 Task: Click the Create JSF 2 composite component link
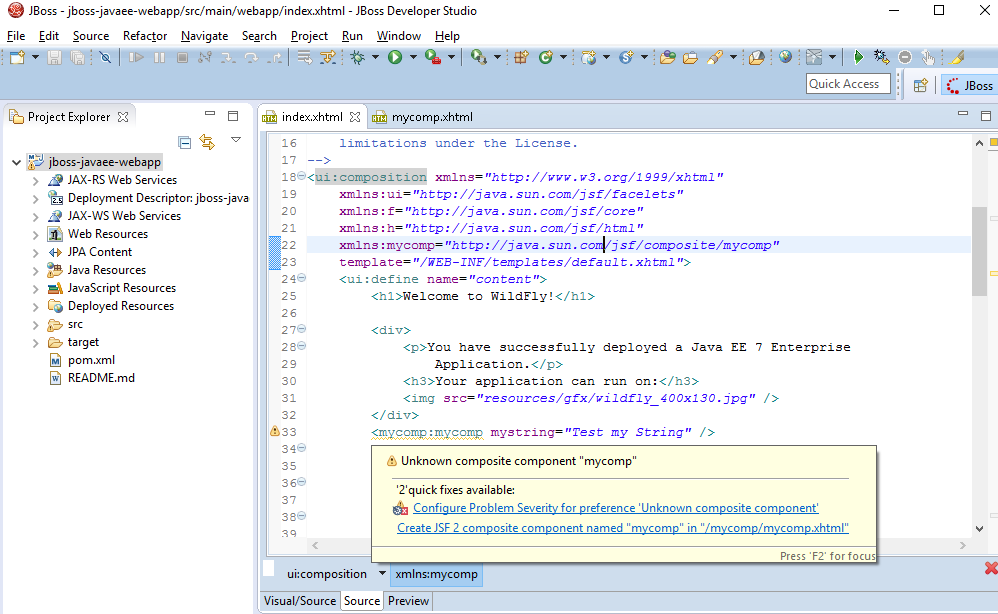pyautogui.click(x=622, y=528)
